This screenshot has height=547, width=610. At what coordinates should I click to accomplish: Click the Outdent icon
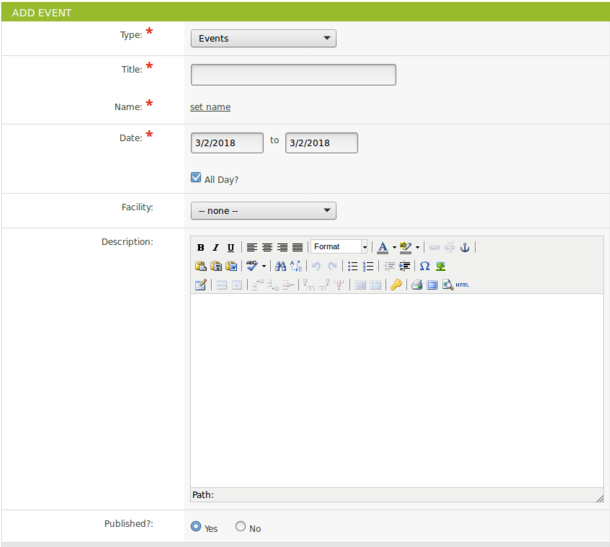(x=389, y=266)
